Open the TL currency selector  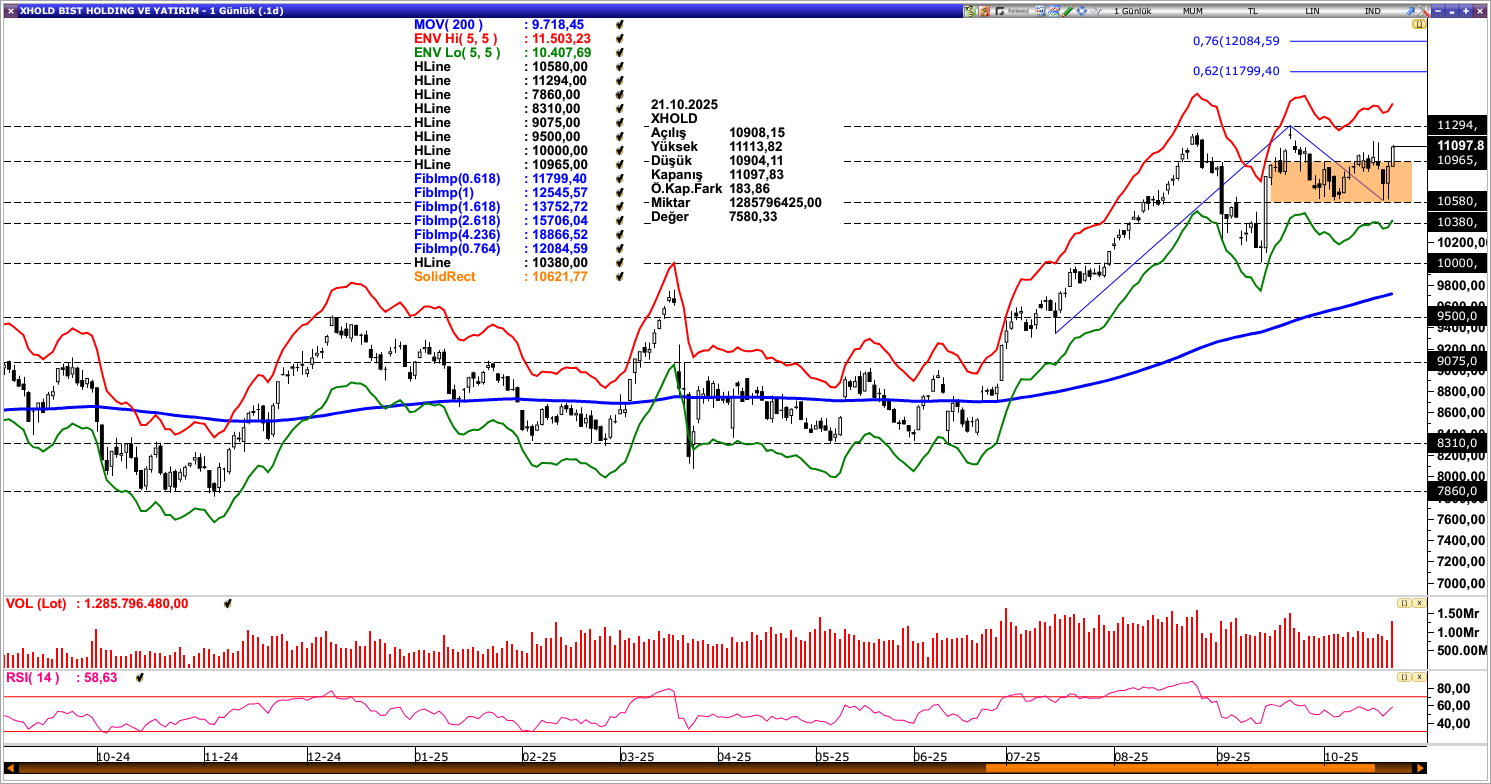click(x=1252, y=11)
